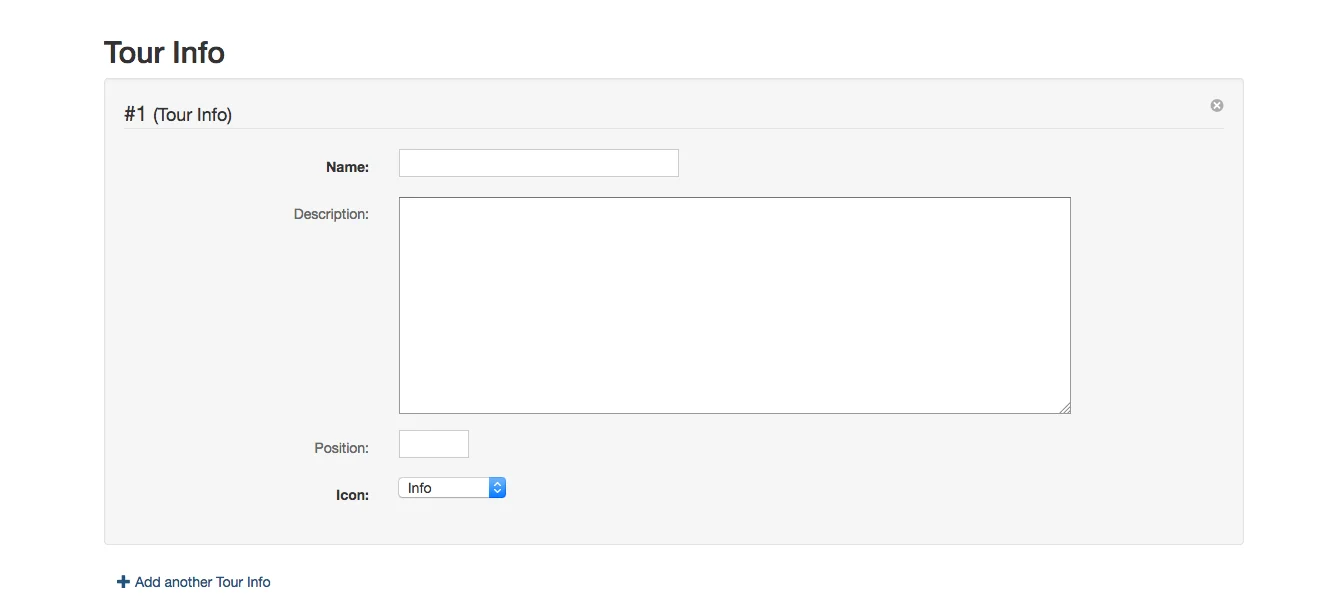The height and width of the screenshot is (609, 1324).
Task: Click the empty gray area below the Icon row
Action: coord(674,523)
